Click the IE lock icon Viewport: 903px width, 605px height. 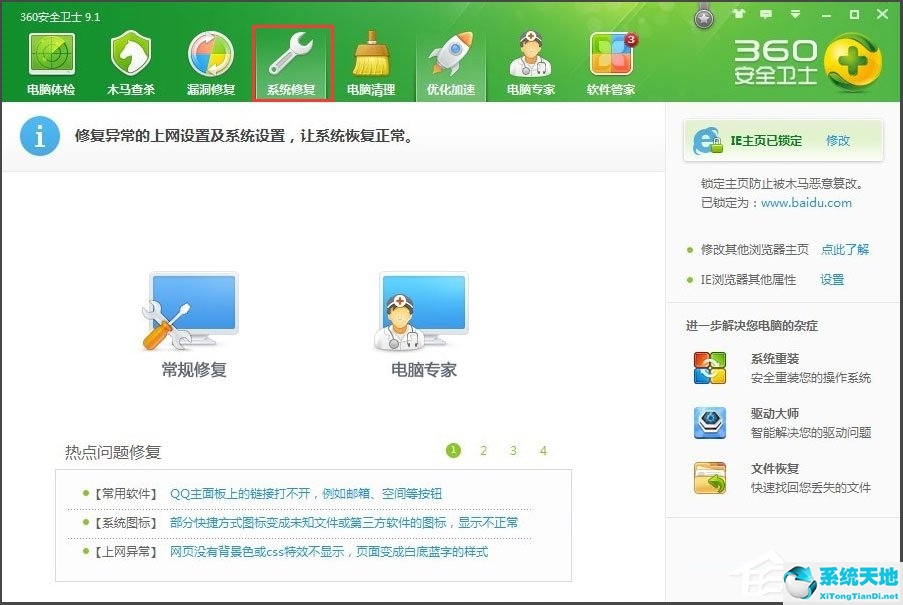click(708, 140)
